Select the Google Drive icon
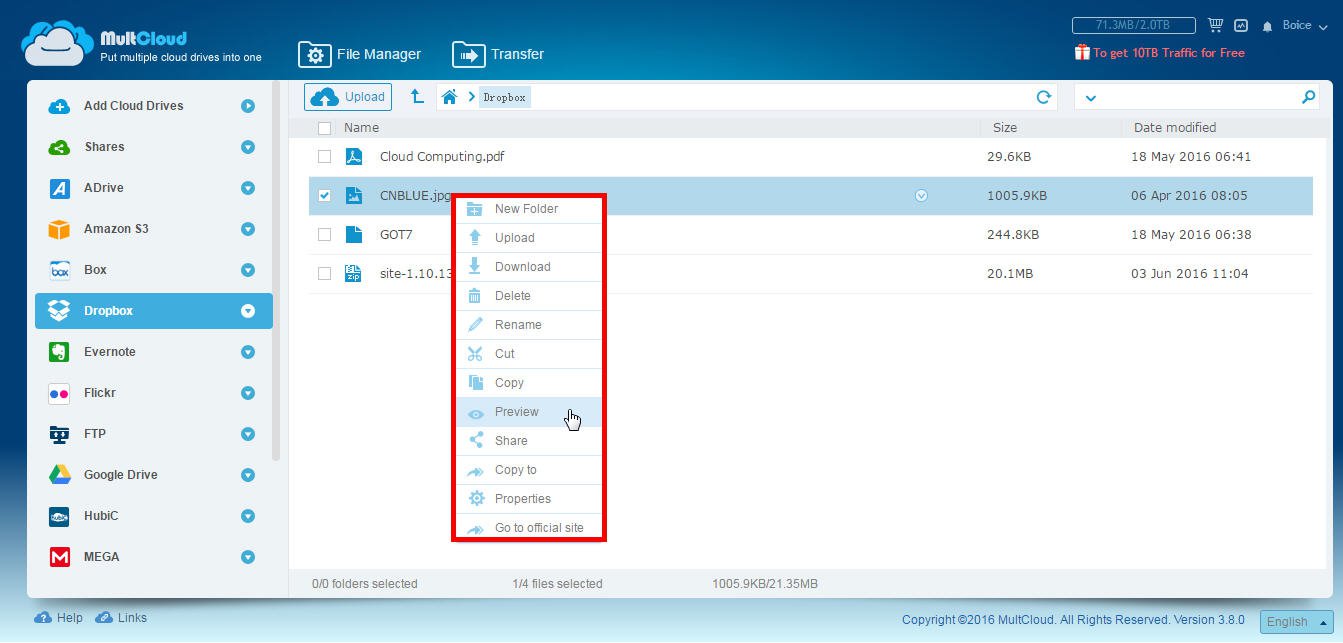 (59, 475)
